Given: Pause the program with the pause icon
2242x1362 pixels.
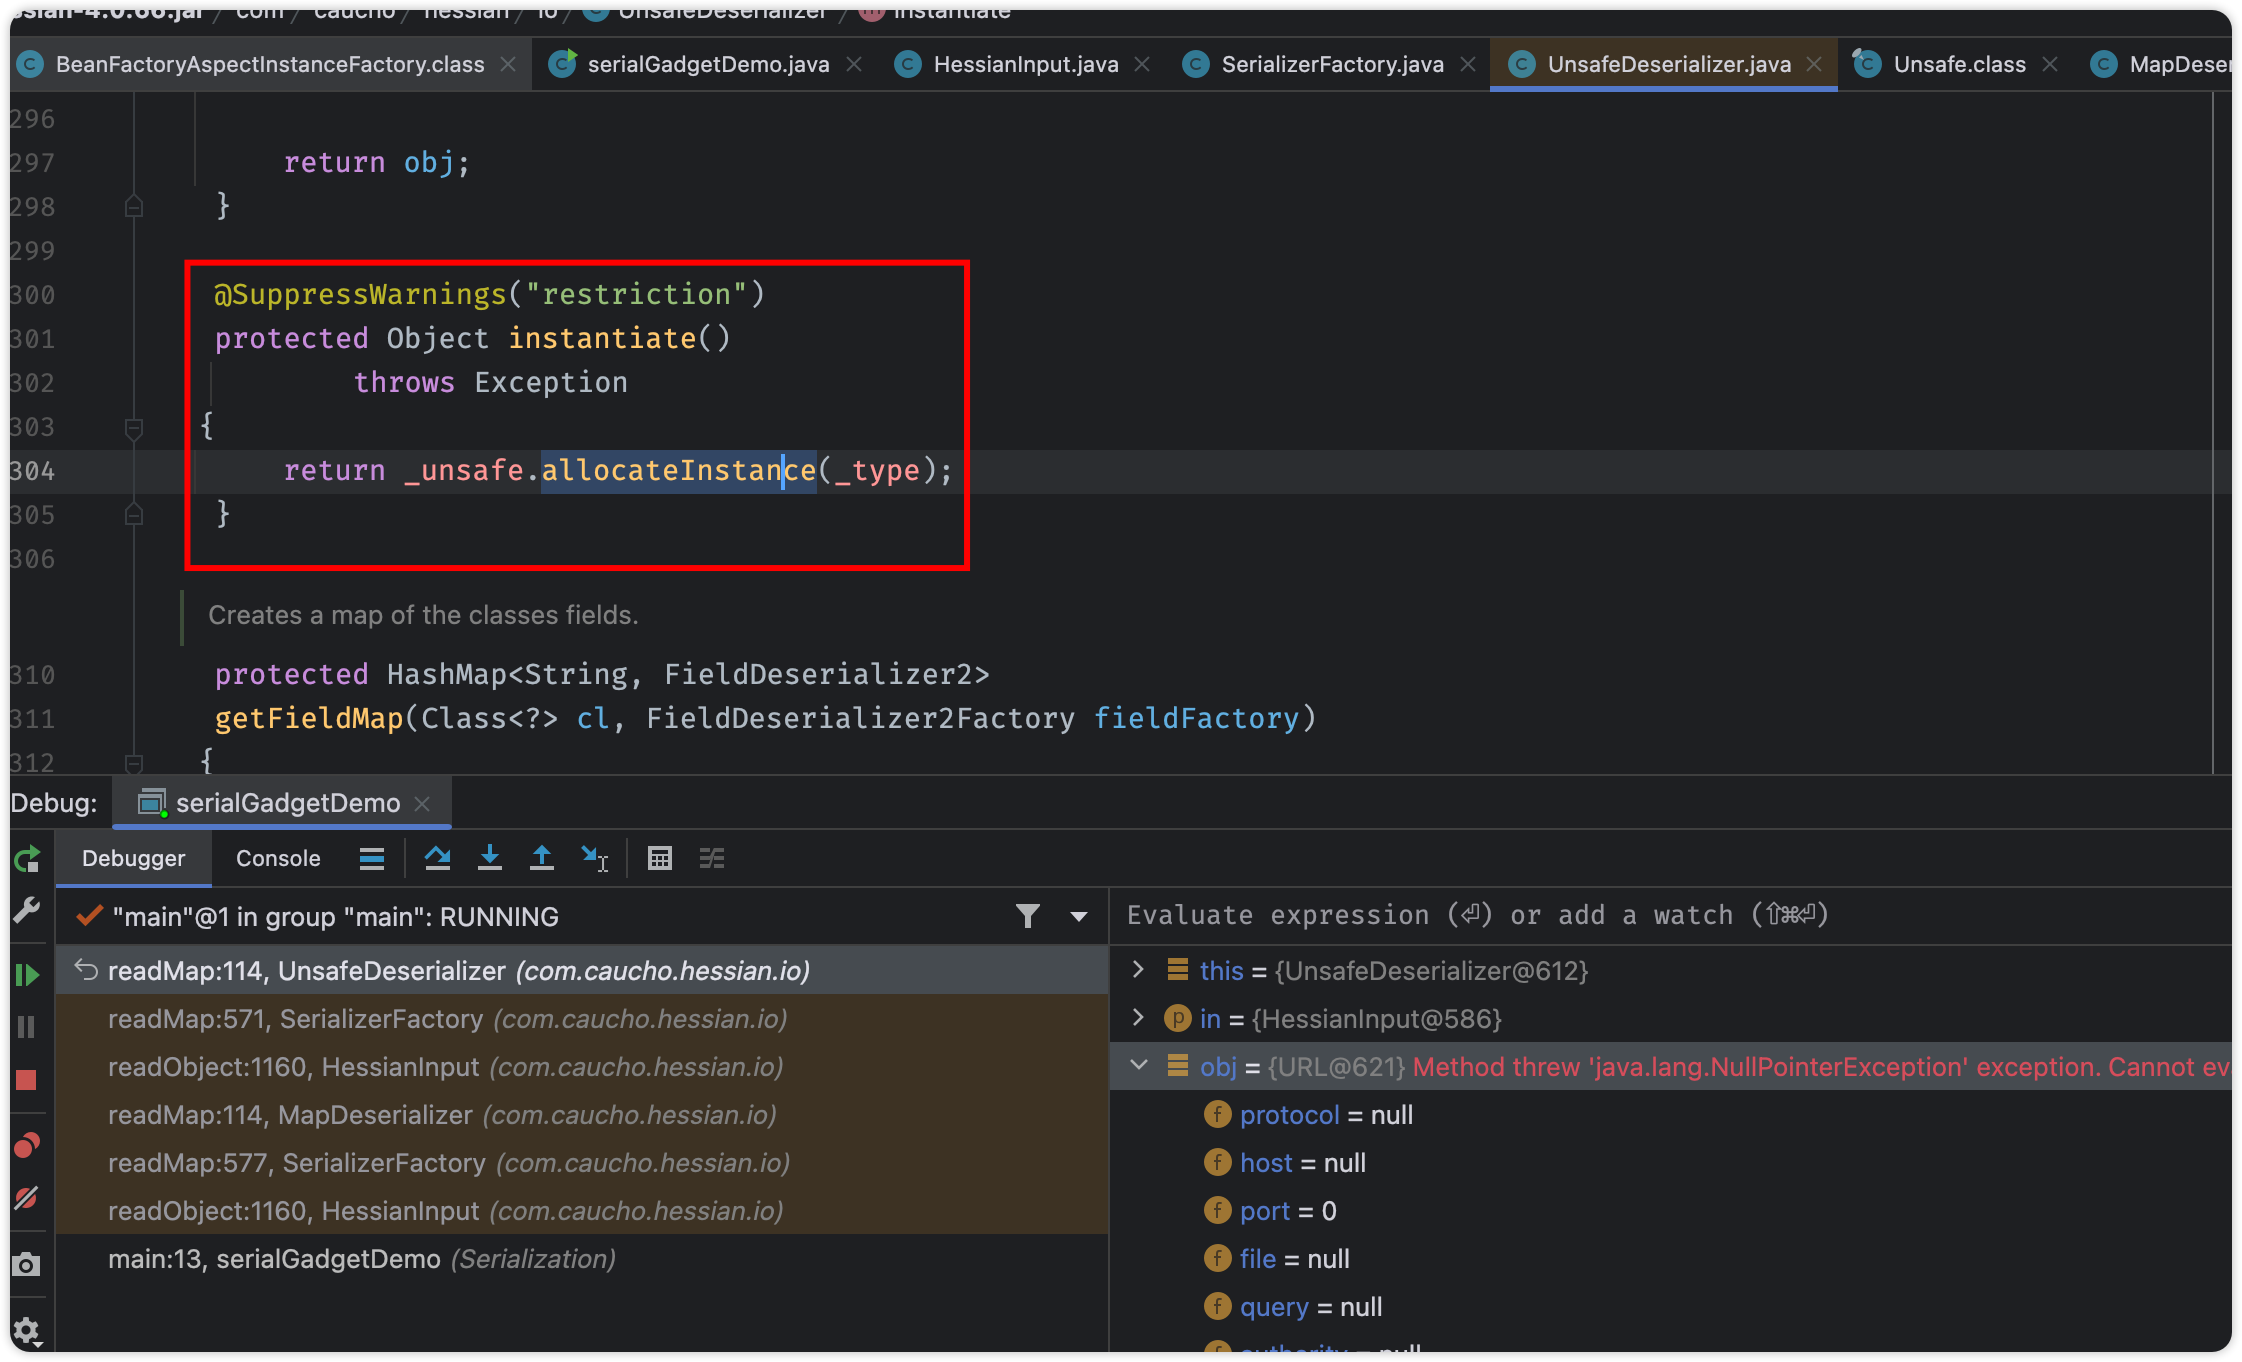Looking at the screenshot, I should click(x=27, y=1027).
